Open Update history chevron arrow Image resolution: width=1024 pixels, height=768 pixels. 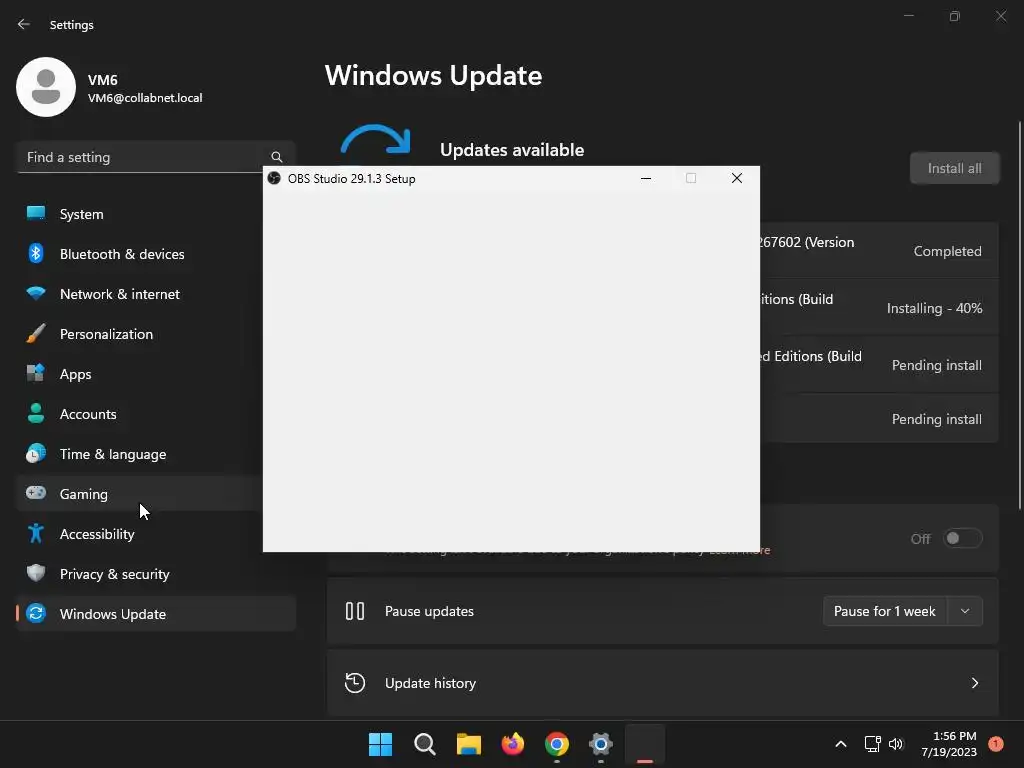974,683
